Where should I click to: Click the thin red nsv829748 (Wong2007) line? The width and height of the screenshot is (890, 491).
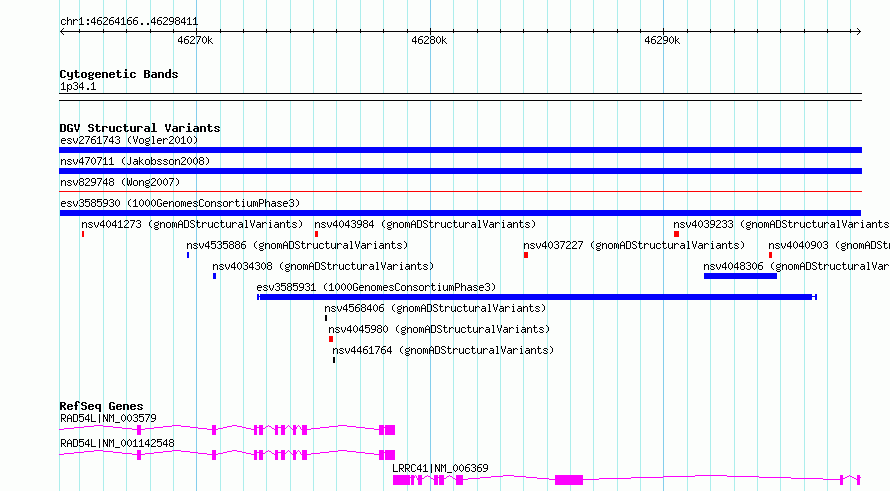click(460, 192)
